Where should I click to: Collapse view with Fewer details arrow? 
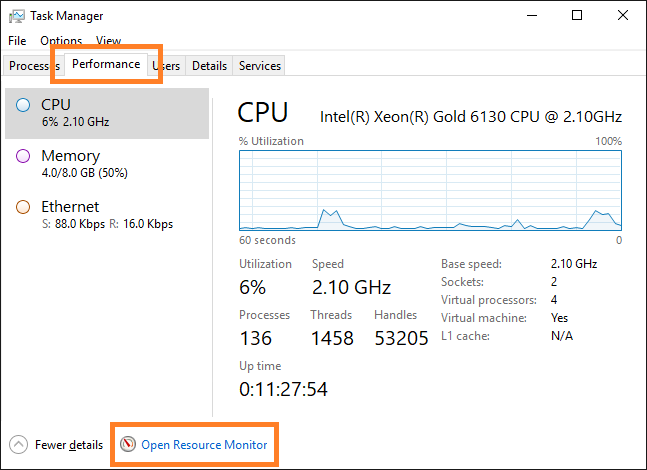click(19, 444)
